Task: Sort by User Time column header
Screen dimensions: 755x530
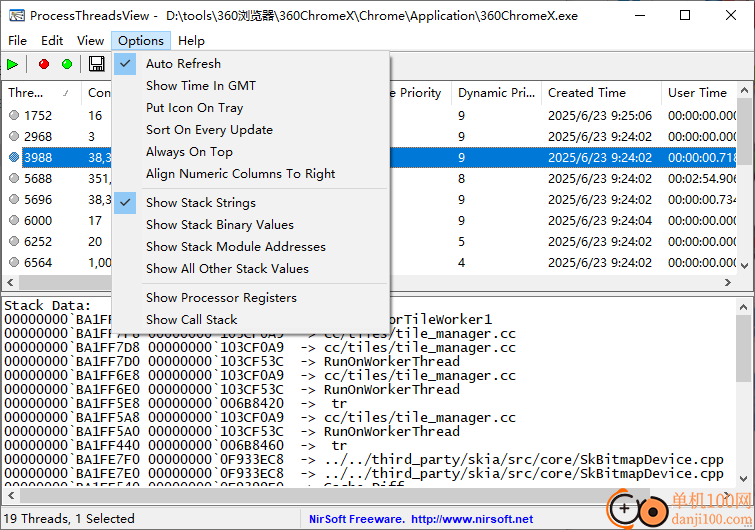Action: [699, 92]
